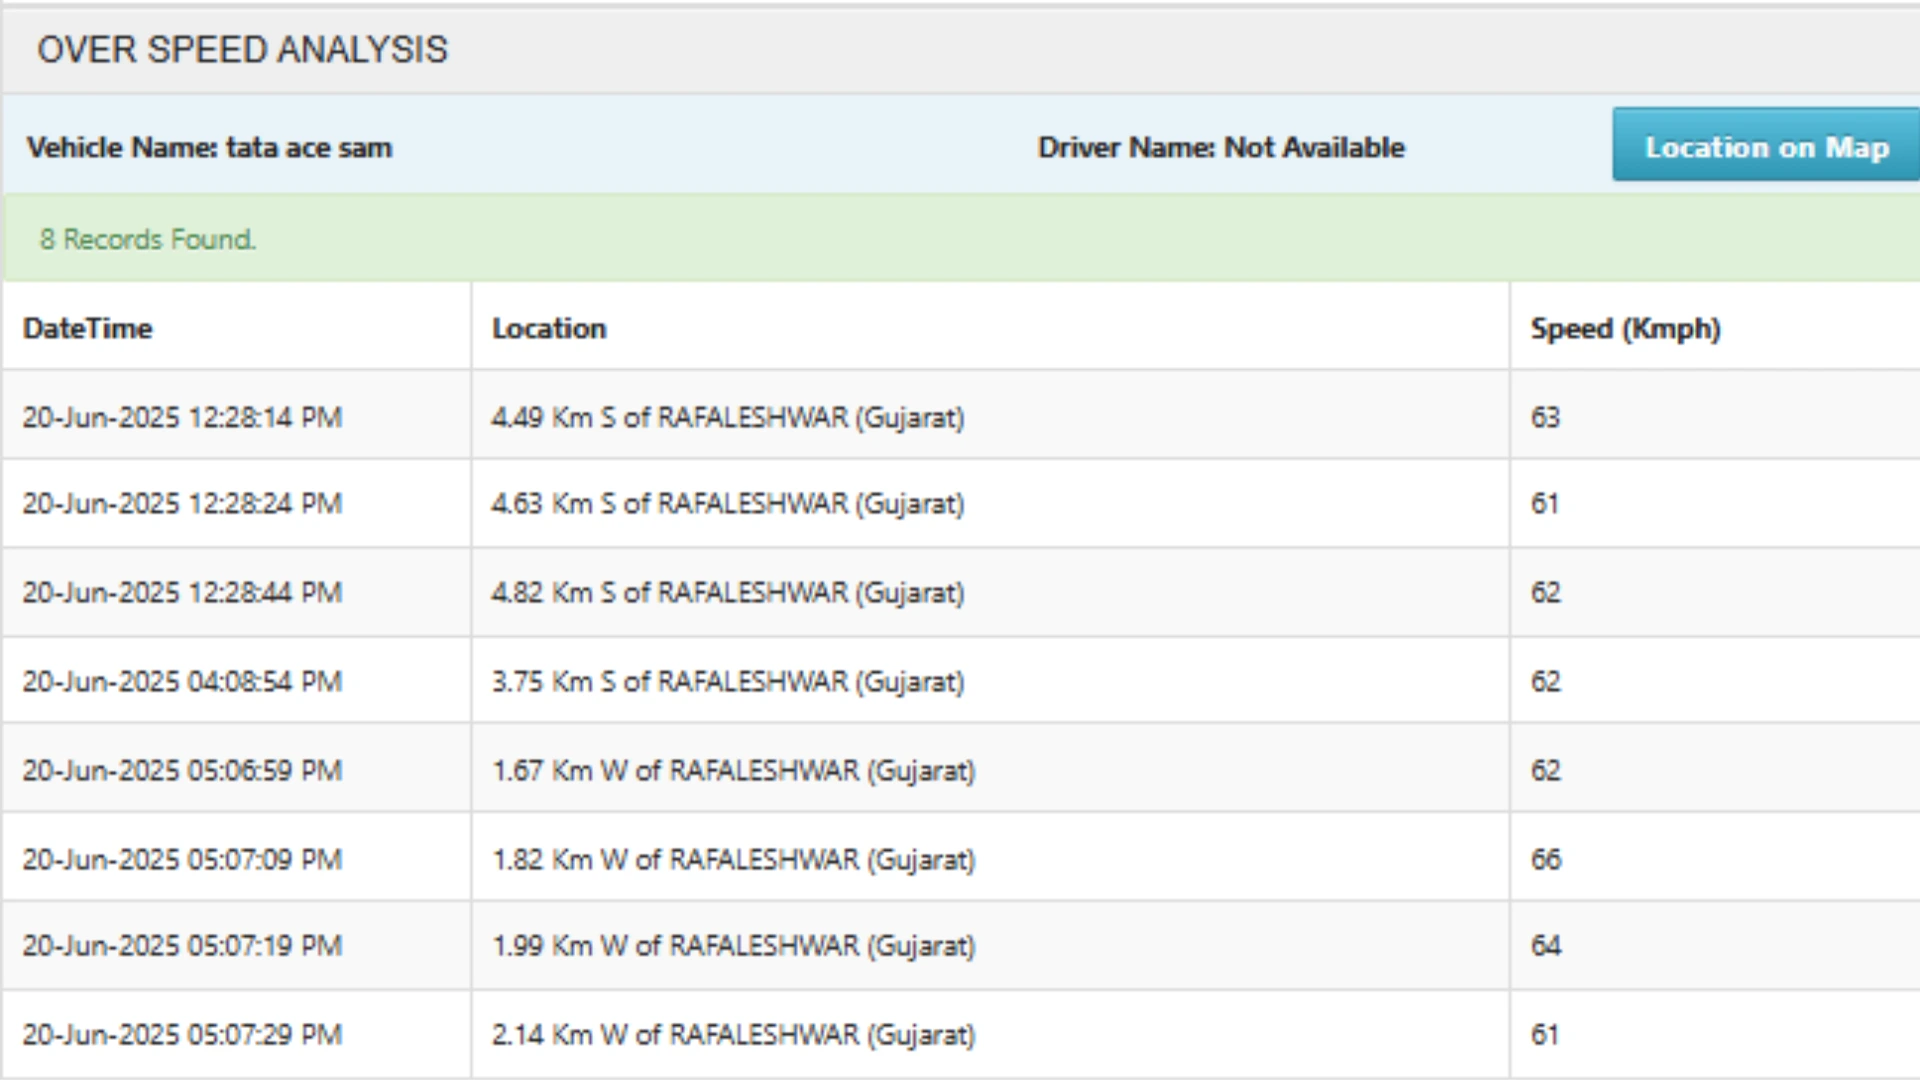
Task: Select the 12:28:14 PM record datetime
Action: click(182, 417)
